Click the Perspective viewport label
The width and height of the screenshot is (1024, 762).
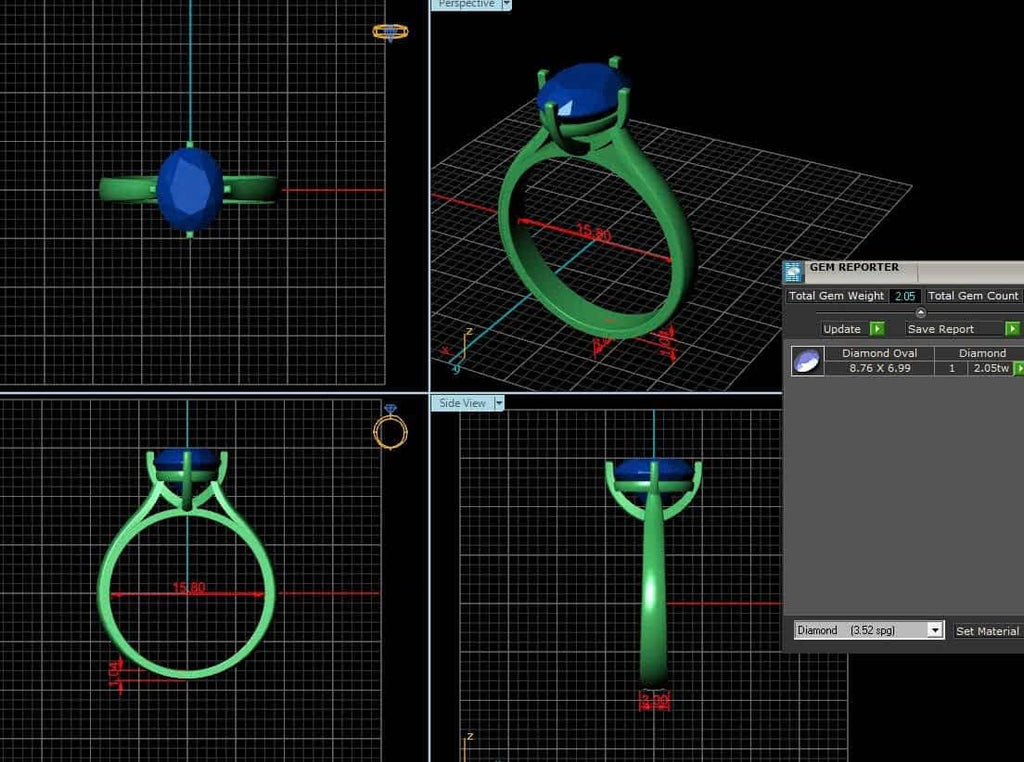(x=466, y=5)
